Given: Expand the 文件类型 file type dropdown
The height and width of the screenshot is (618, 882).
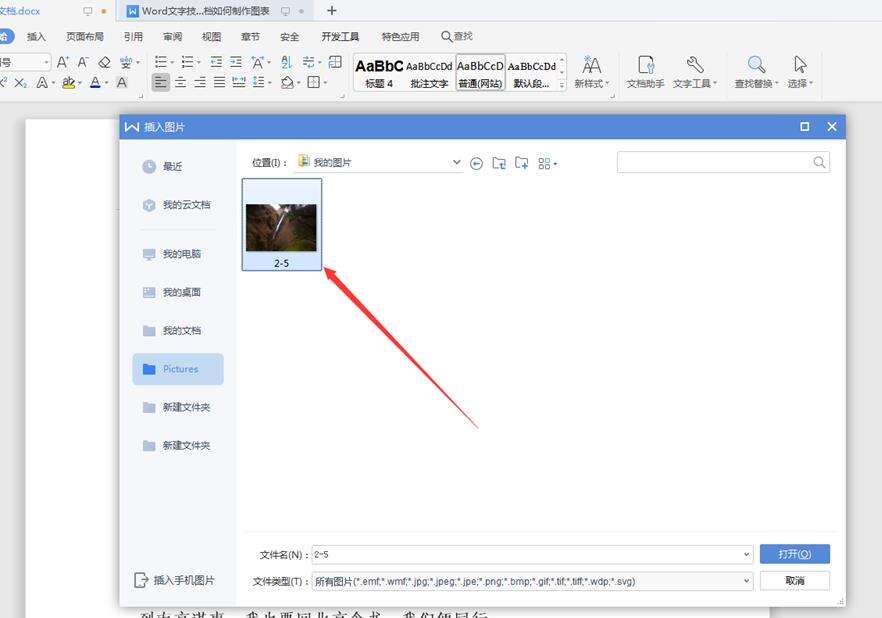Looking at the screenshot, I should [x=747, y=581].
